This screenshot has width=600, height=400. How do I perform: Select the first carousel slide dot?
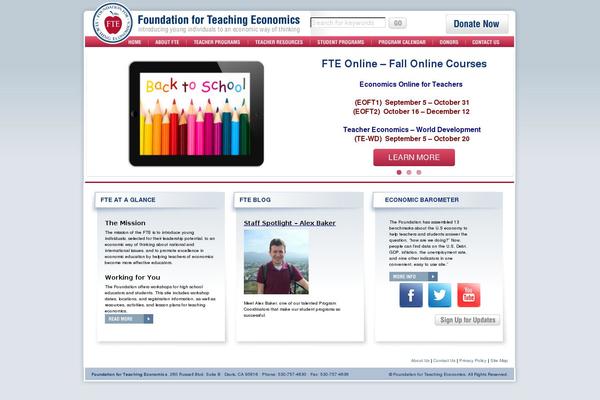[x=399, y=172]
